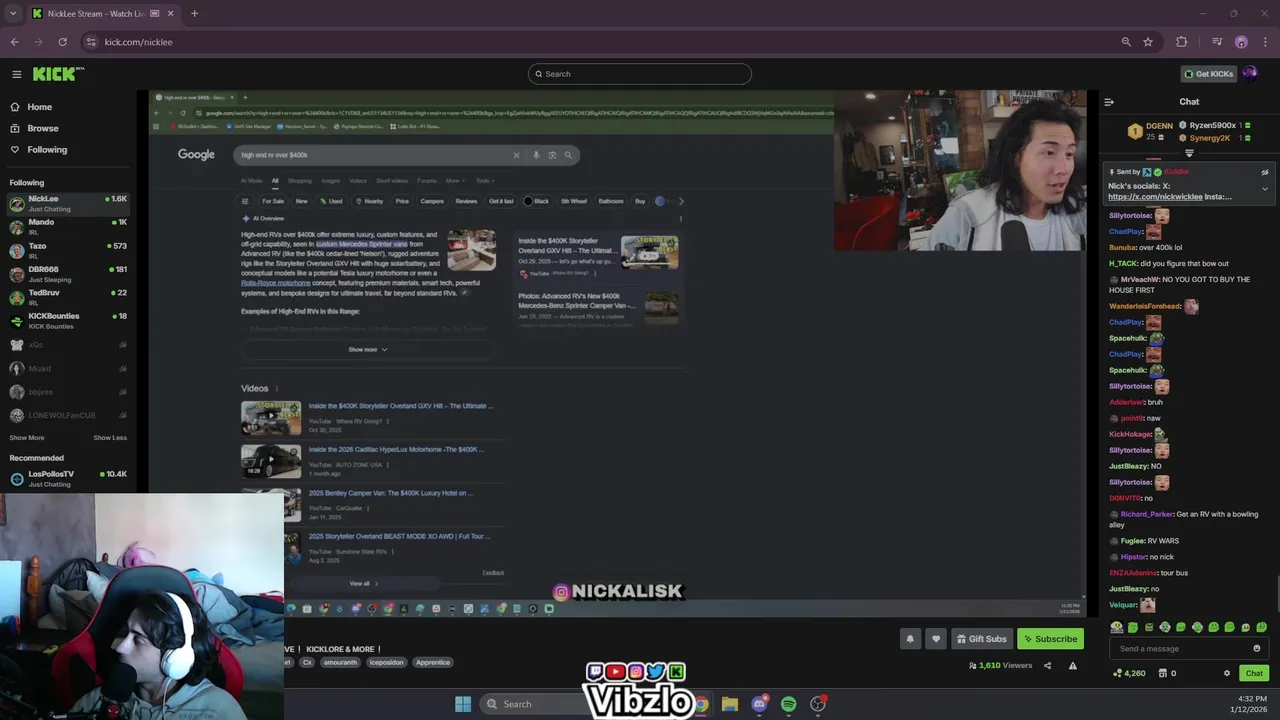
Task: Open browser zoom magnifier icon
Action: coord(1126,42)
